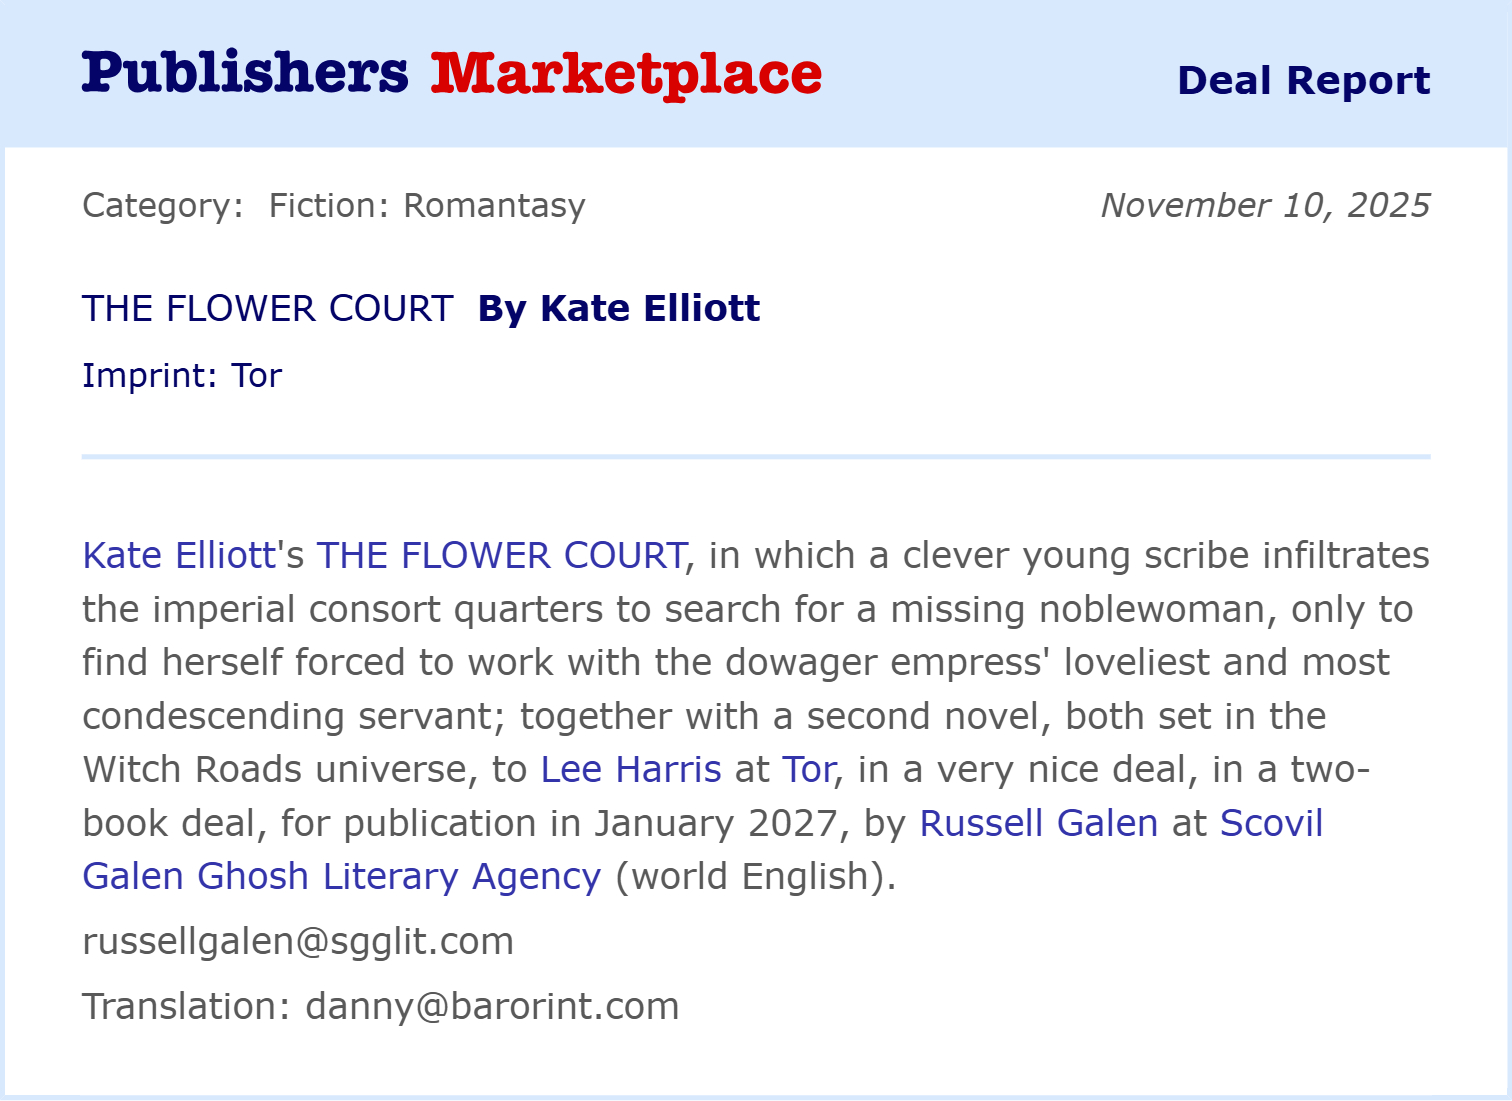
Task: Open the Kate Elliott link in paragraph
Action: (178, 556)
